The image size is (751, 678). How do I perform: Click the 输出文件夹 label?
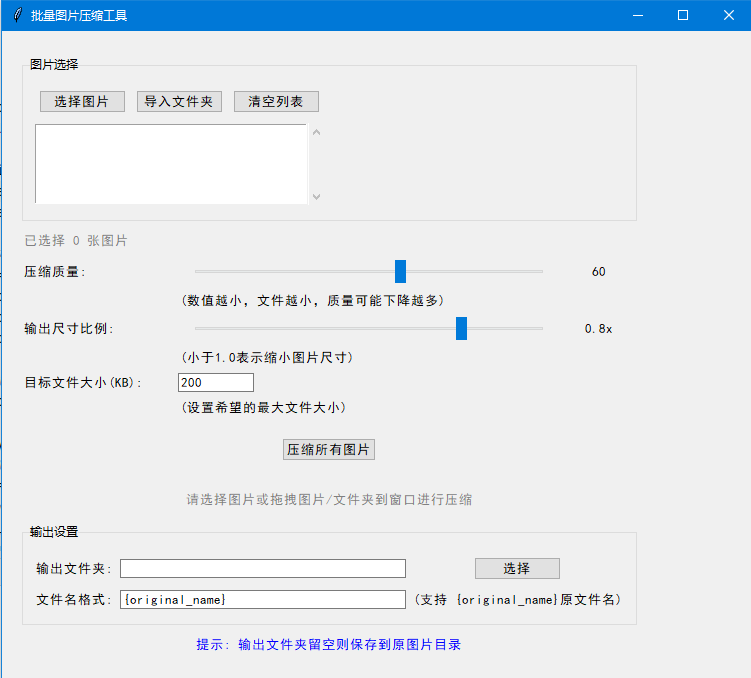[74, 569]
